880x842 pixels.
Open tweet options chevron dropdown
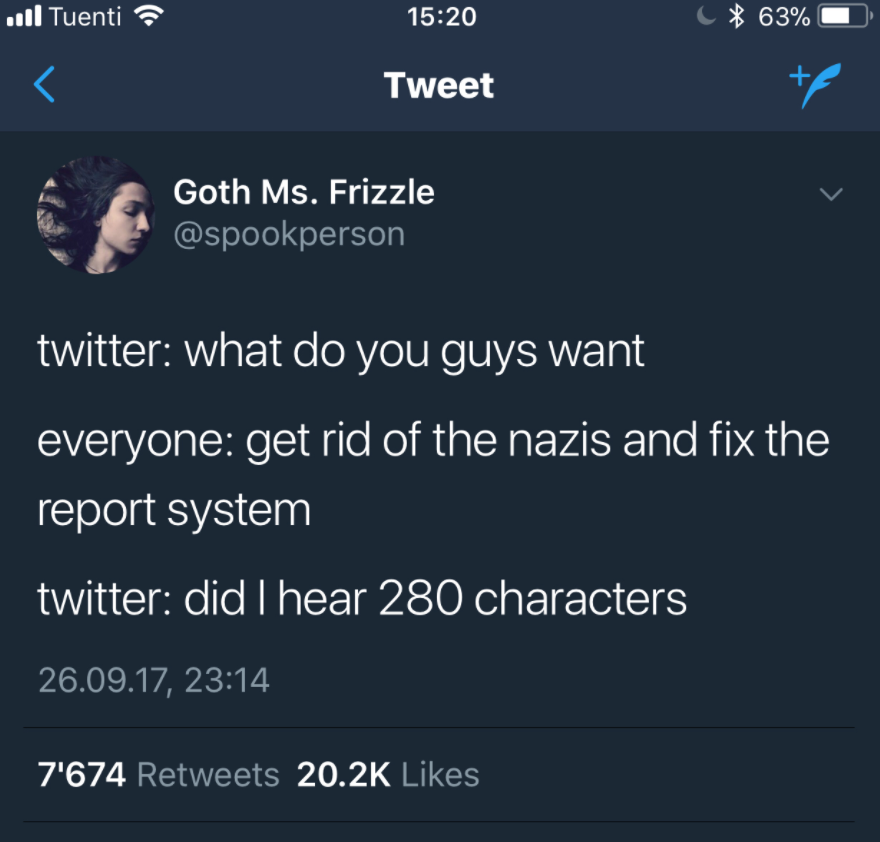click(x=831, y=194)
